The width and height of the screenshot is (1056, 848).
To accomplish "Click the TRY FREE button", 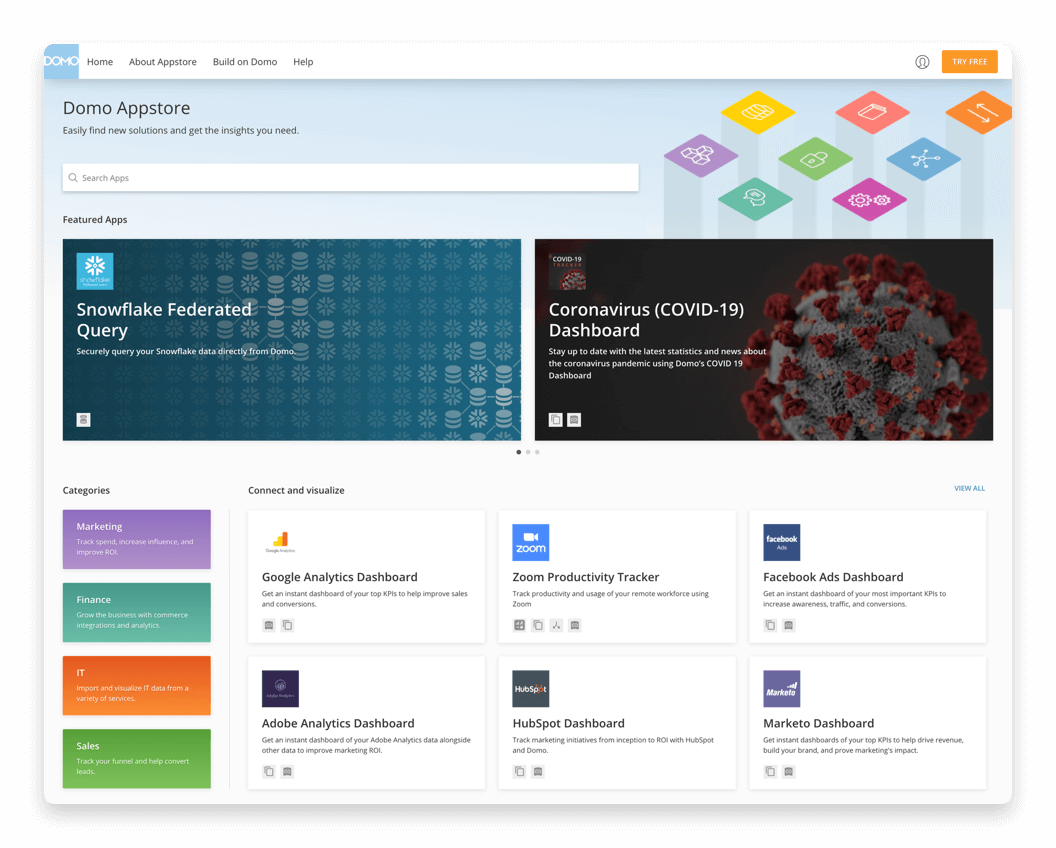I will 969,61.
